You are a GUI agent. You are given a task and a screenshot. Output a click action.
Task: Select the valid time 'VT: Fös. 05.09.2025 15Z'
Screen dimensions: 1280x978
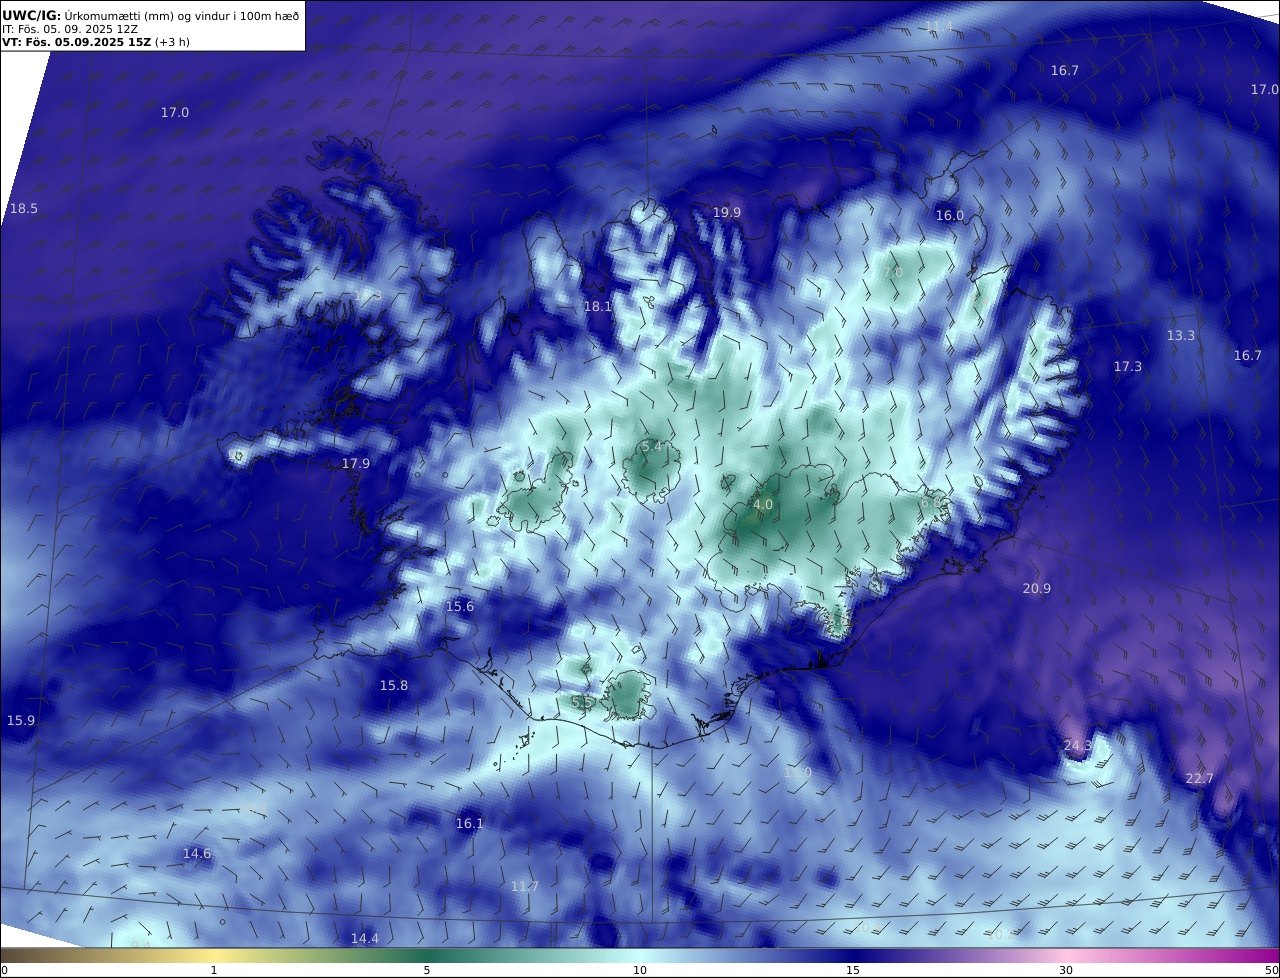click(x=77, y=42)
